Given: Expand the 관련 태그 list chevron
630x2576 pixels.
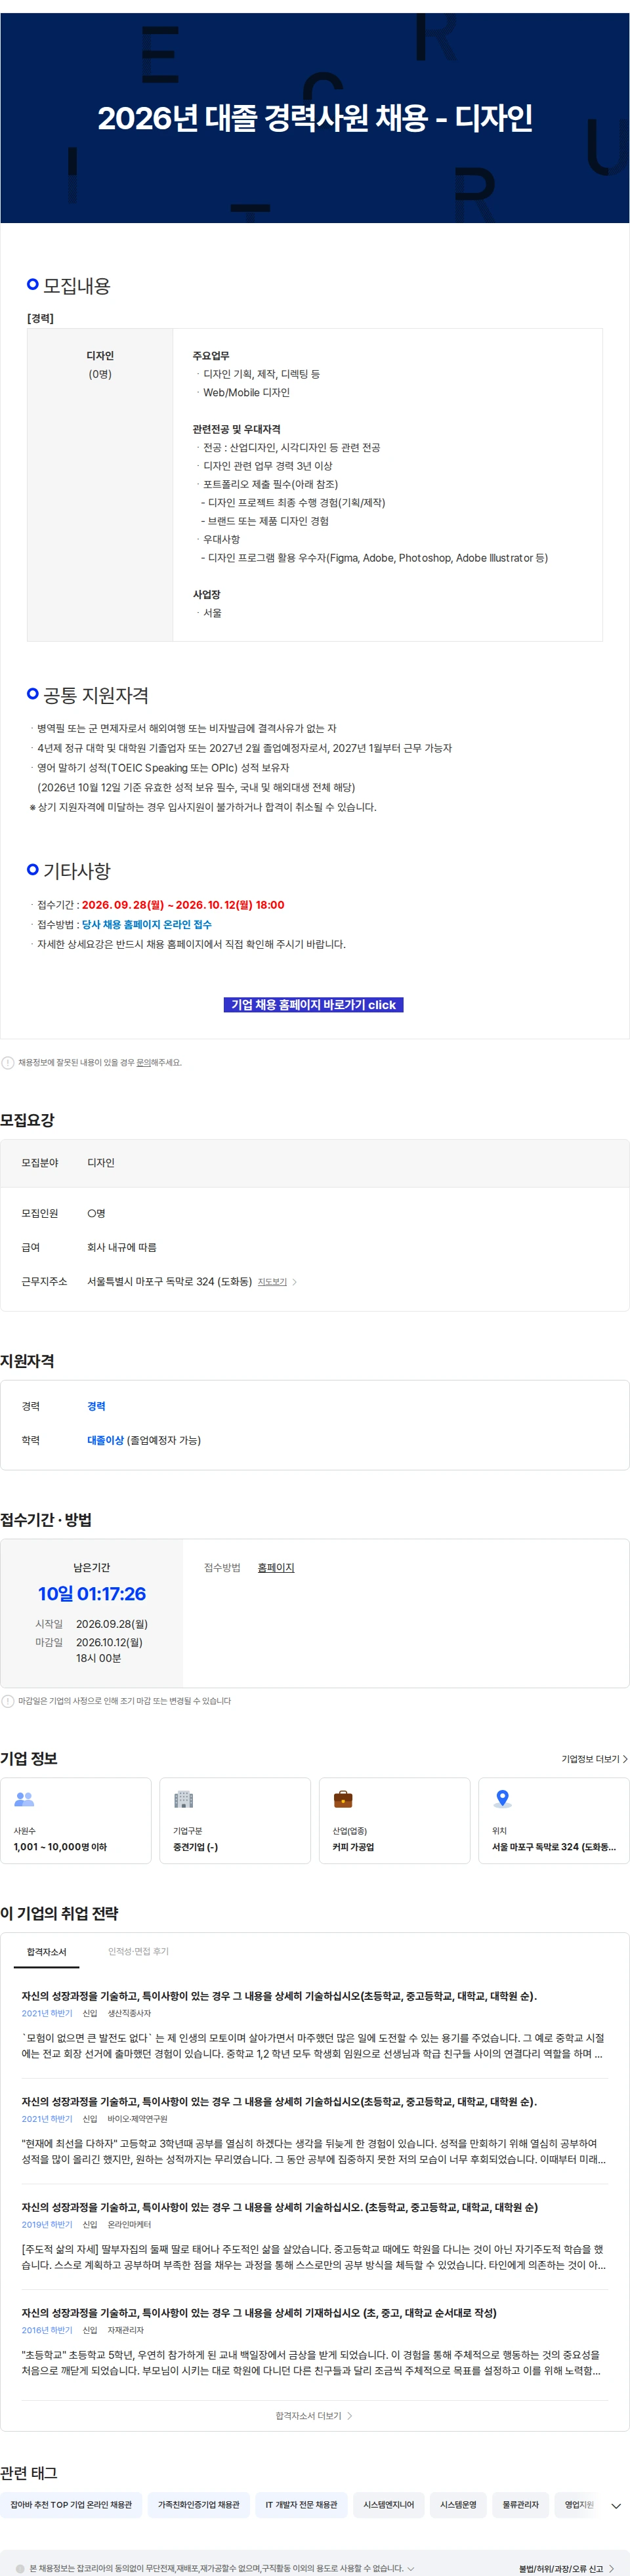Looking at the screenshot, I should (x=615, y=2505).
